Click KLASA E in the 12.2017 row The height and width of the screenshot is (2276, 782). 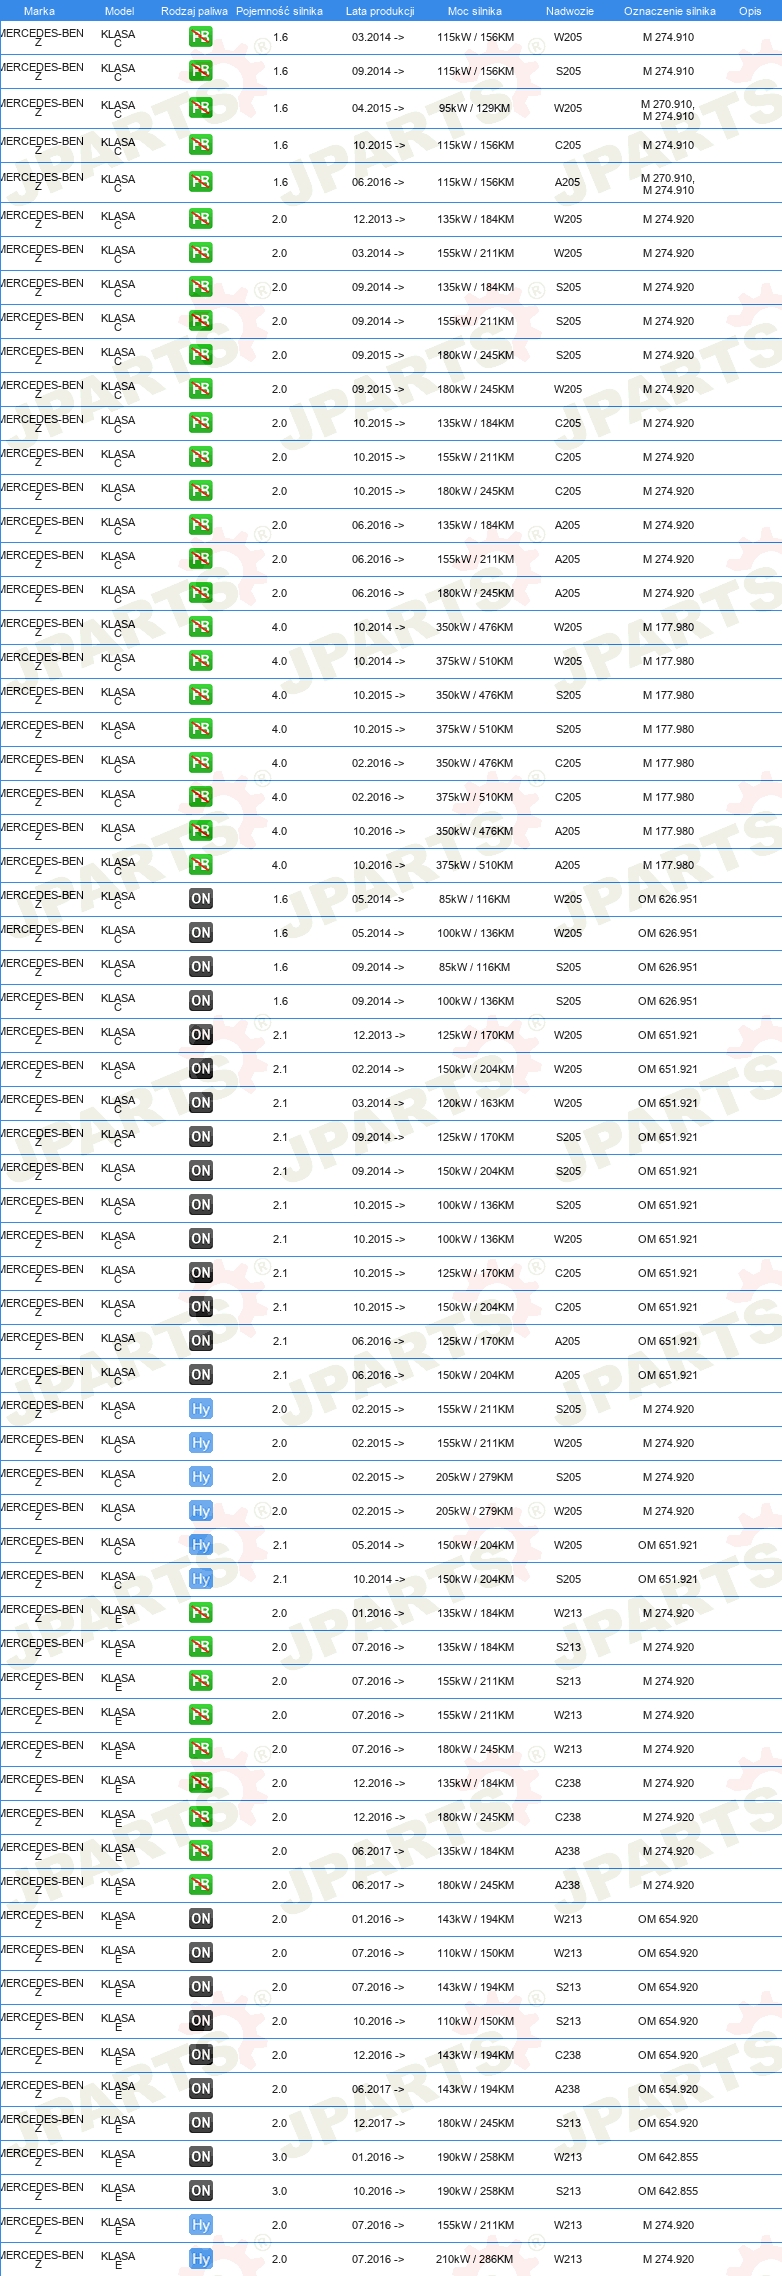click(x=118, y=2125)
